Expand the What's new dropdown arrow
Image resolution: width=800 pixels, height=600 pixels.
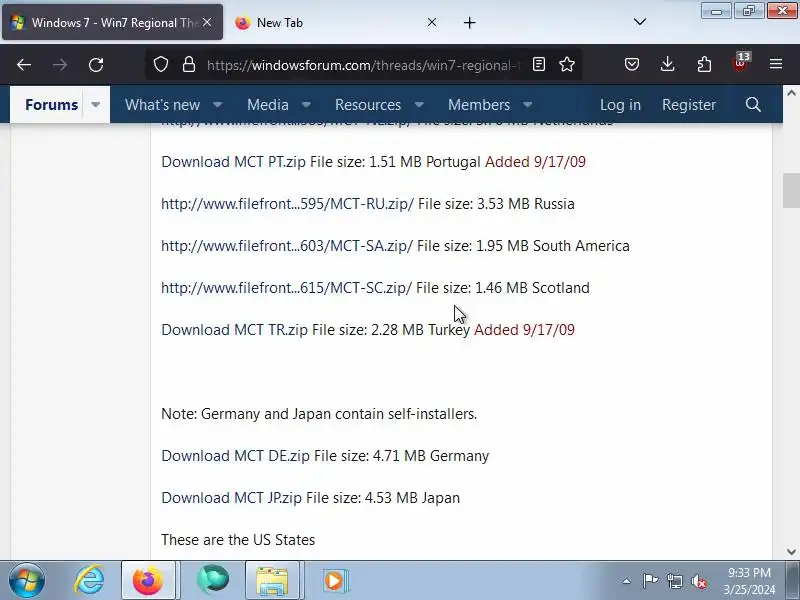217,105
